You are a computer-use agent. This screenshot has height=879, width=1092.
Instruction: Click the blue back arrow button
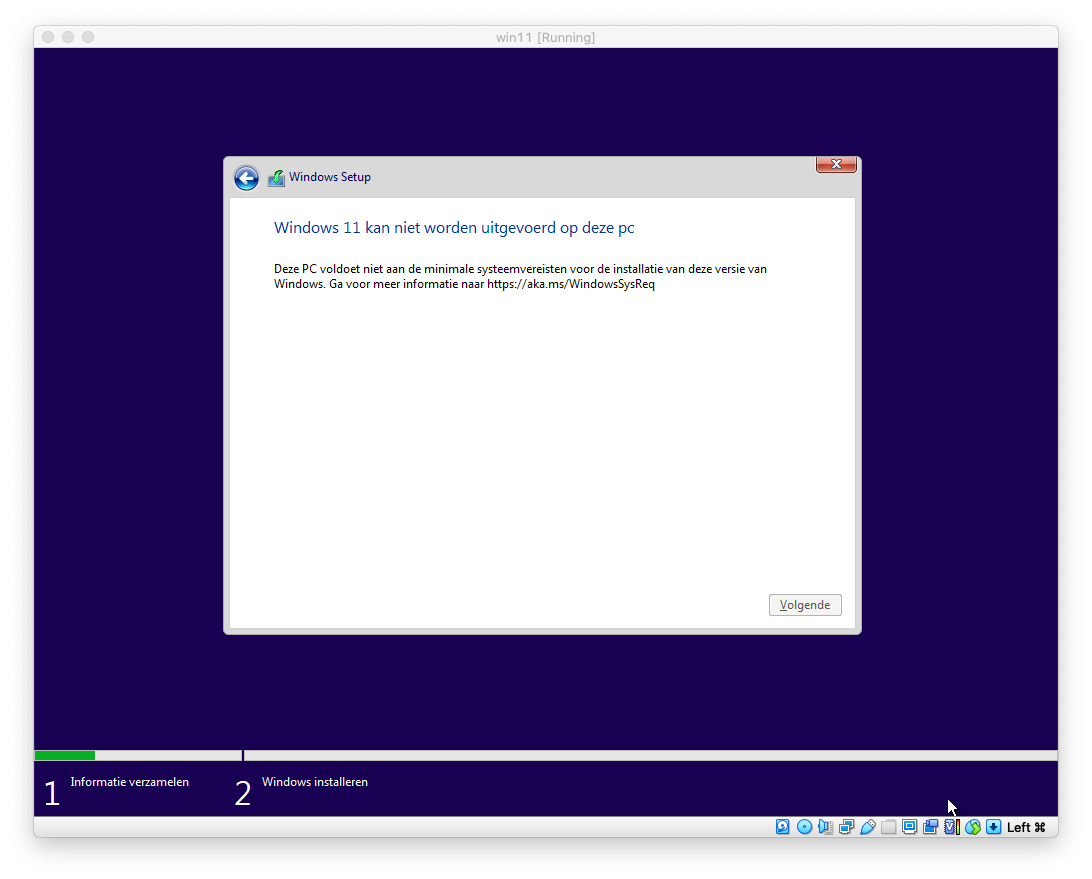246,178
